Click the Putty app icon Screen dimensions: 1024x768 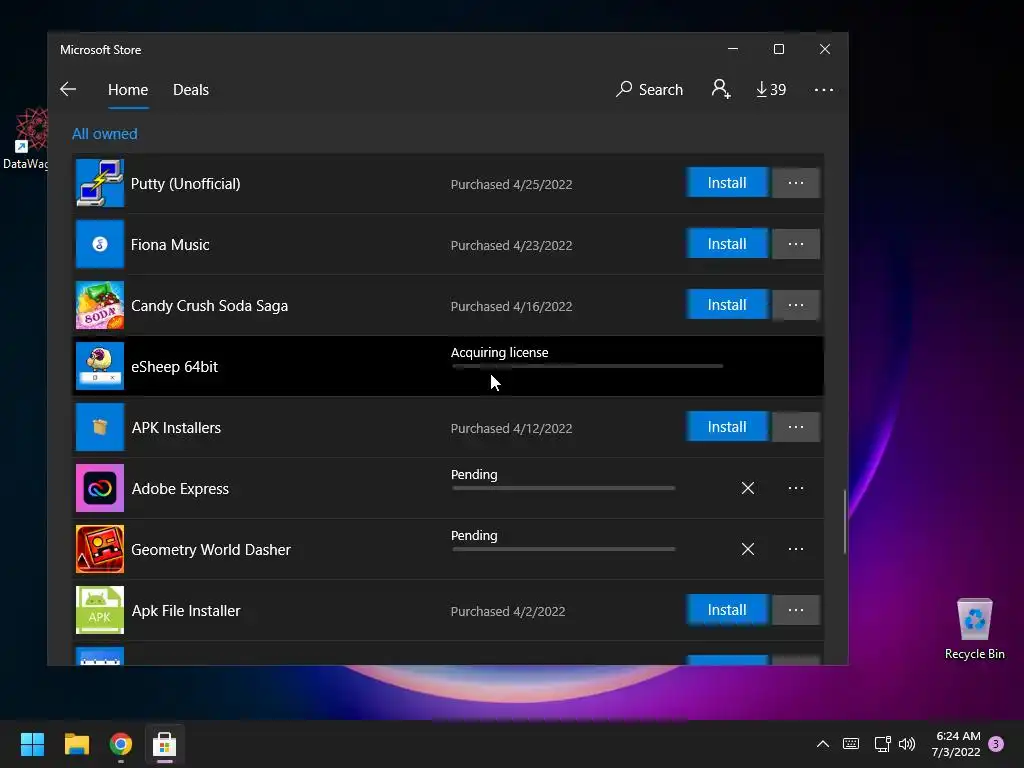tap(100, 184)
